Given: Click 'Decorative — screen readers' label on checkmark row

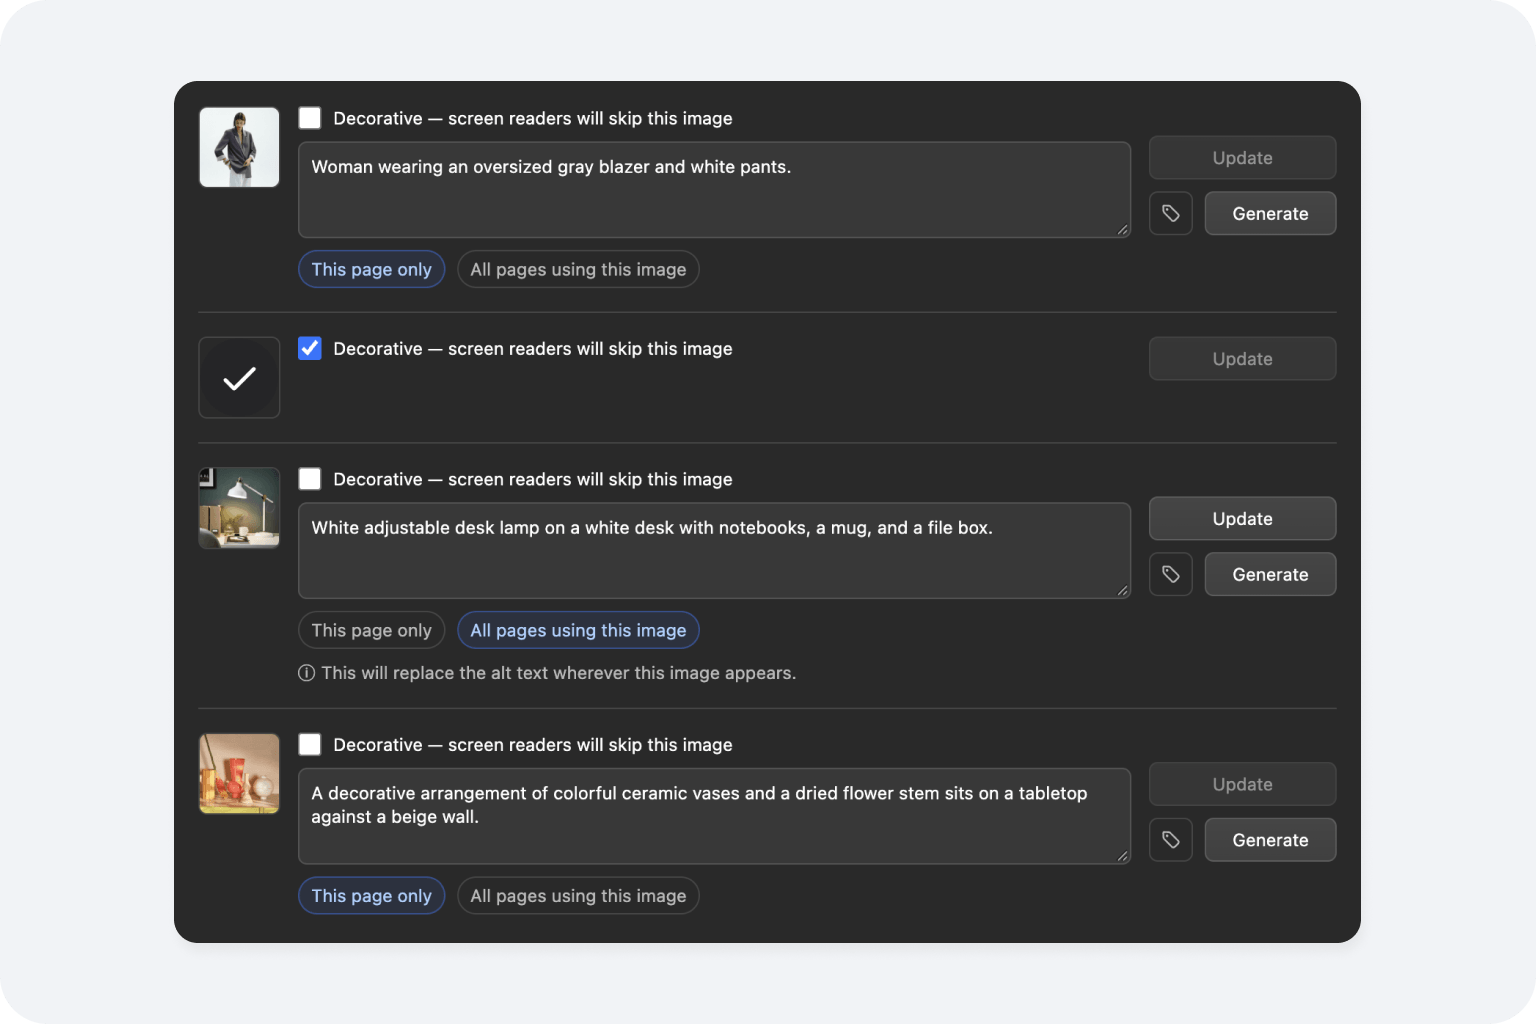Looking at the screenshot, I should tap(532, 349).
